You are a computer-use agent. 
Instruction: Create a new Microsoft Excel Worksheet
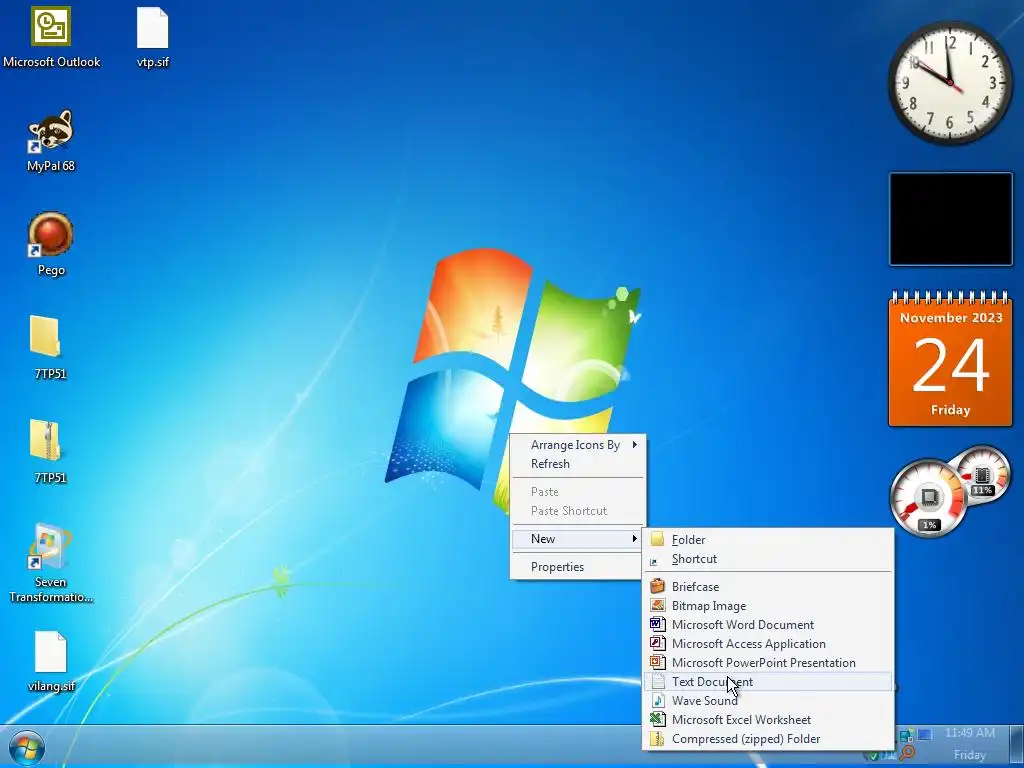point(768,720)
